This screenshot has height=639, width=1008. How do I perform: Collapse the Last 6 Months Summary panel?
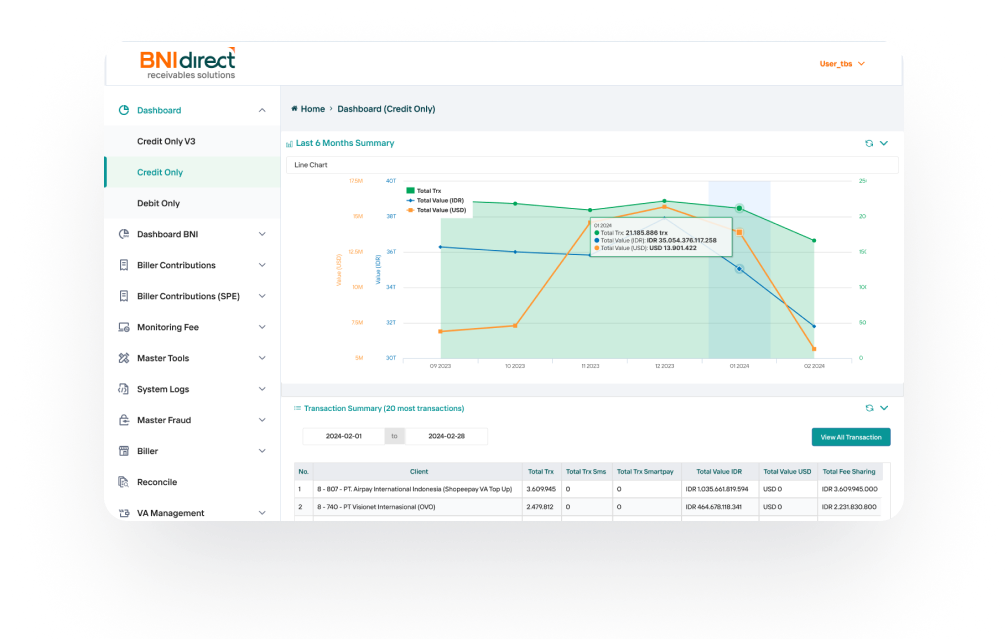pyautogui.click(x=884, y=143)
